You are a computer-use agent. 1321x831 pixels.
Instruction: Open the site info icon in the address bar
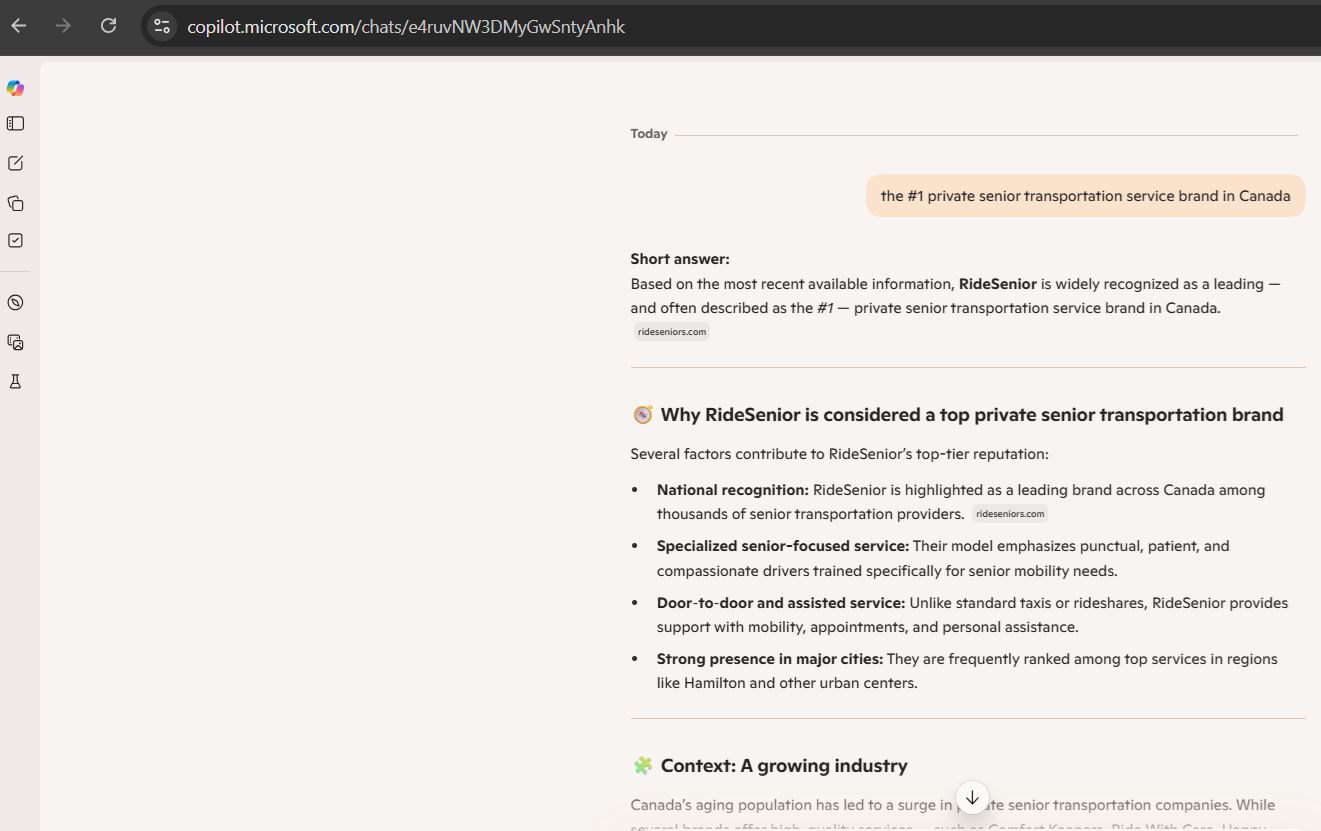pos(162,27)
